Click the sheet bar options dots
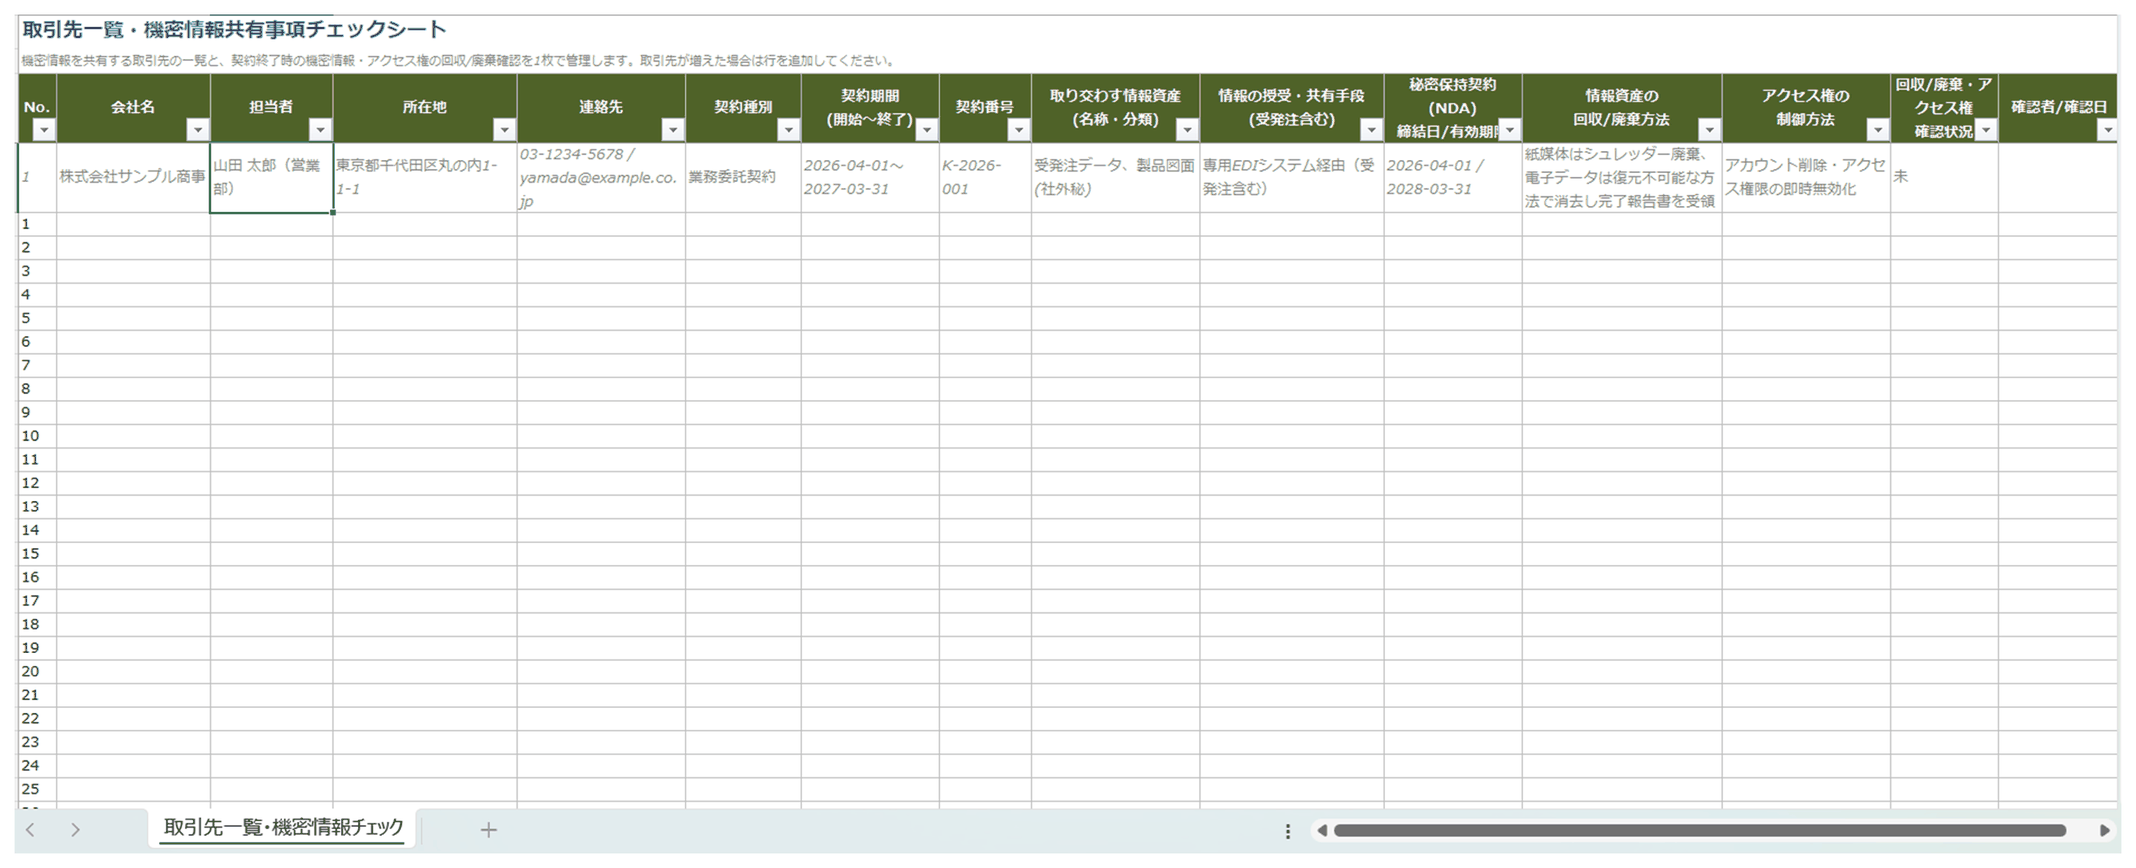This screenshot has height=868, width=2136. (1288, 831)
